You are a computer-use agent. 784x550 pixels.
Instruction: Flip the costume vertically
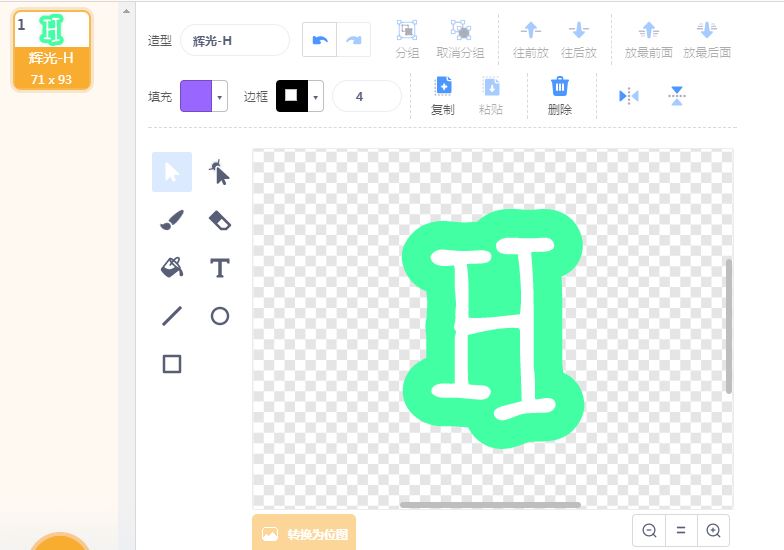[x=676, y=96]
